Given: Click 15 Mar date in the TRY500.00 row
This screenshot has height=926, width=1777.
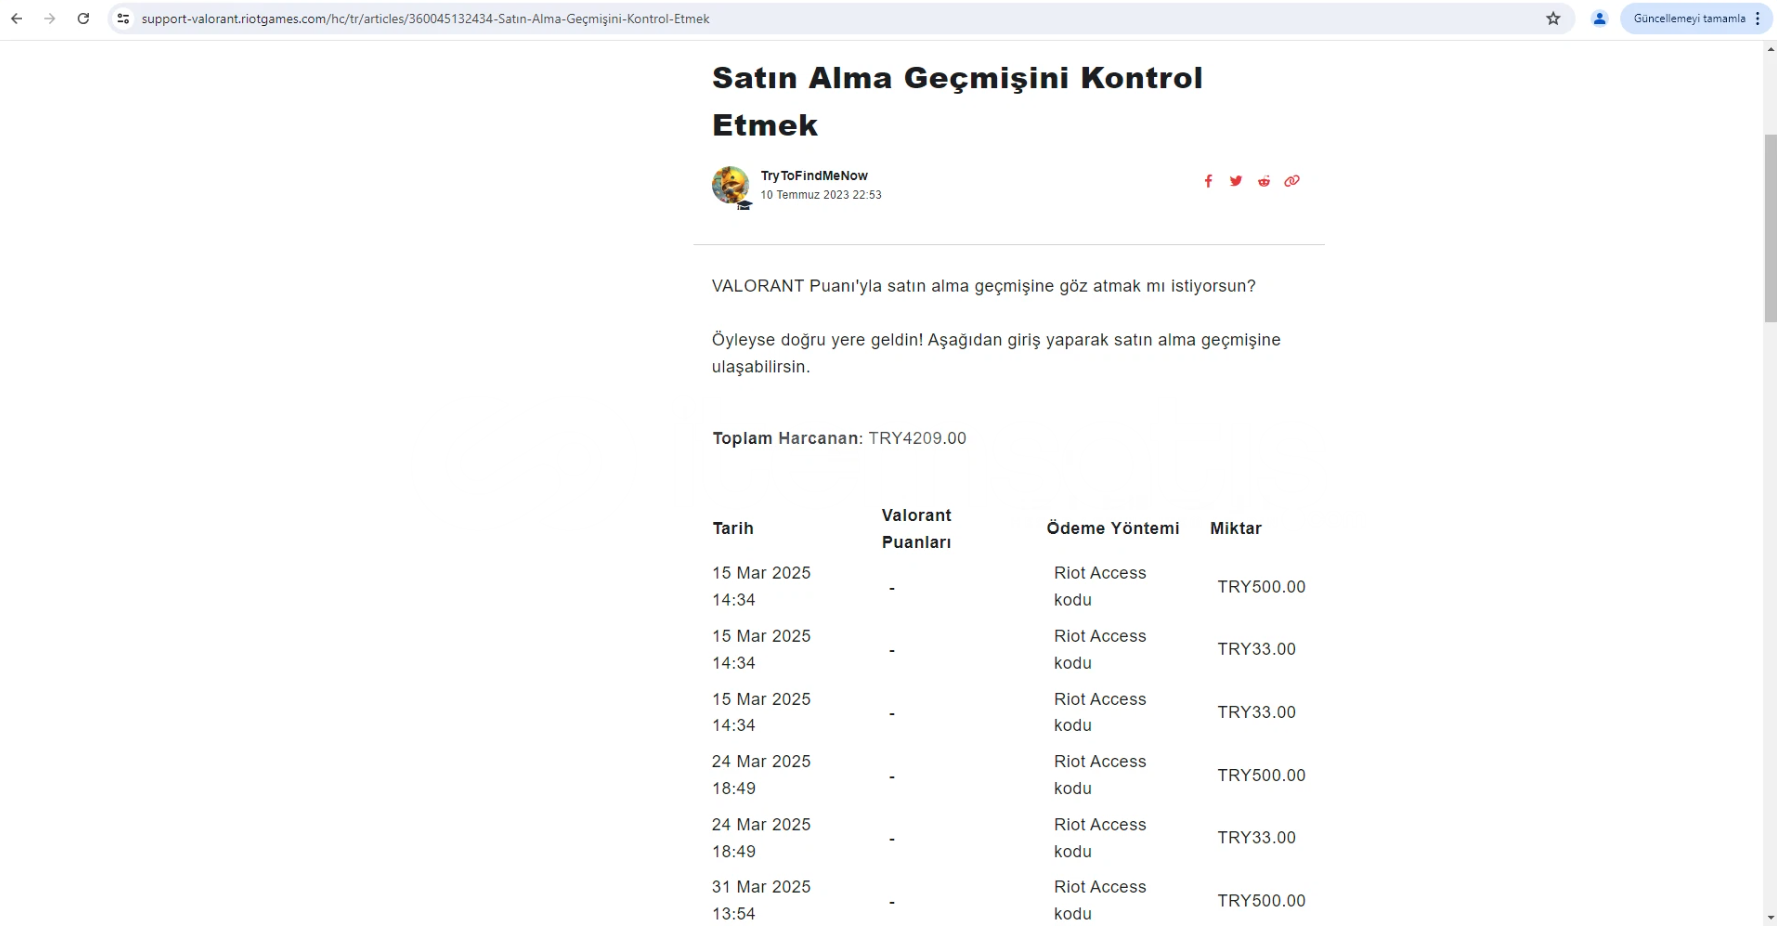Looking at the screenshot, I should click(x=761, y=586).
